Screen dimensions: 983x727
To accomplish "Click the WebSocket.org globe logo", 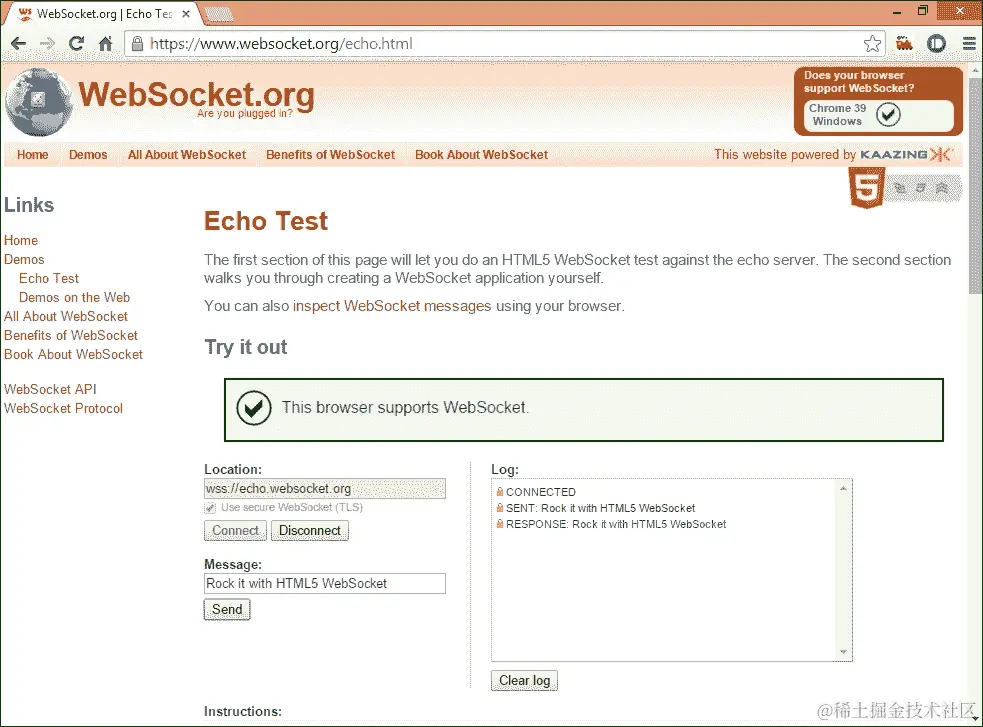I will (x=39, y=102).
